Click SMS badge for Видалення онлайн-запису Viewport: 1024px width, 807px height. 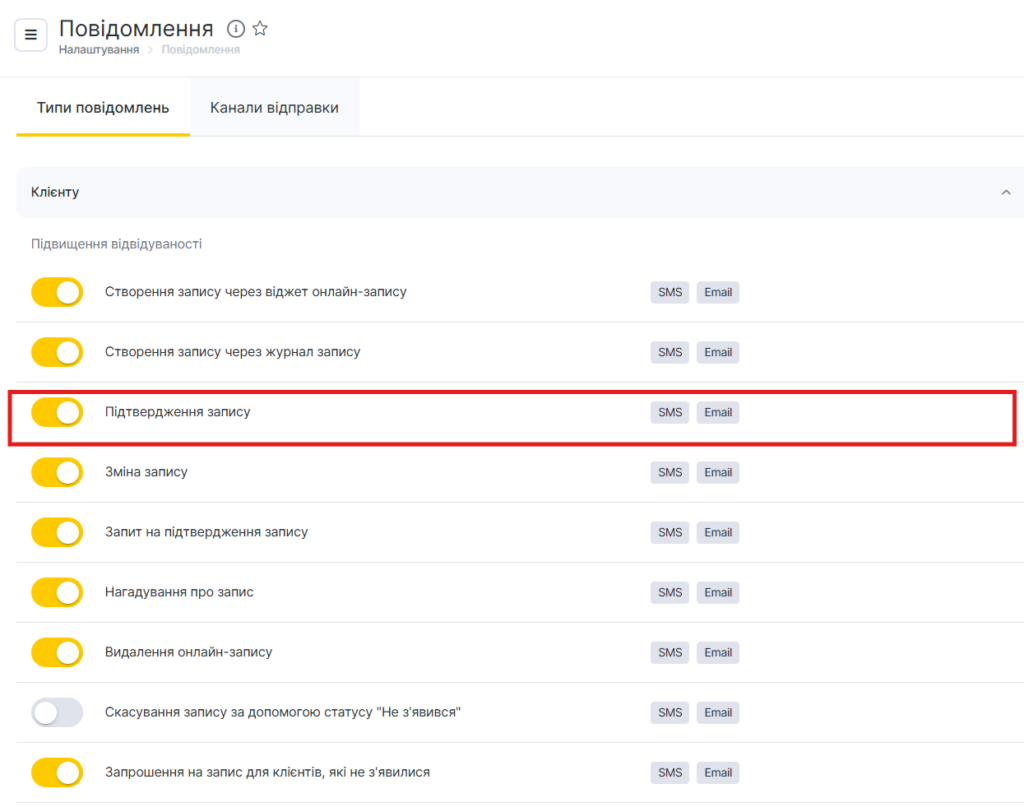coord(669,652)
